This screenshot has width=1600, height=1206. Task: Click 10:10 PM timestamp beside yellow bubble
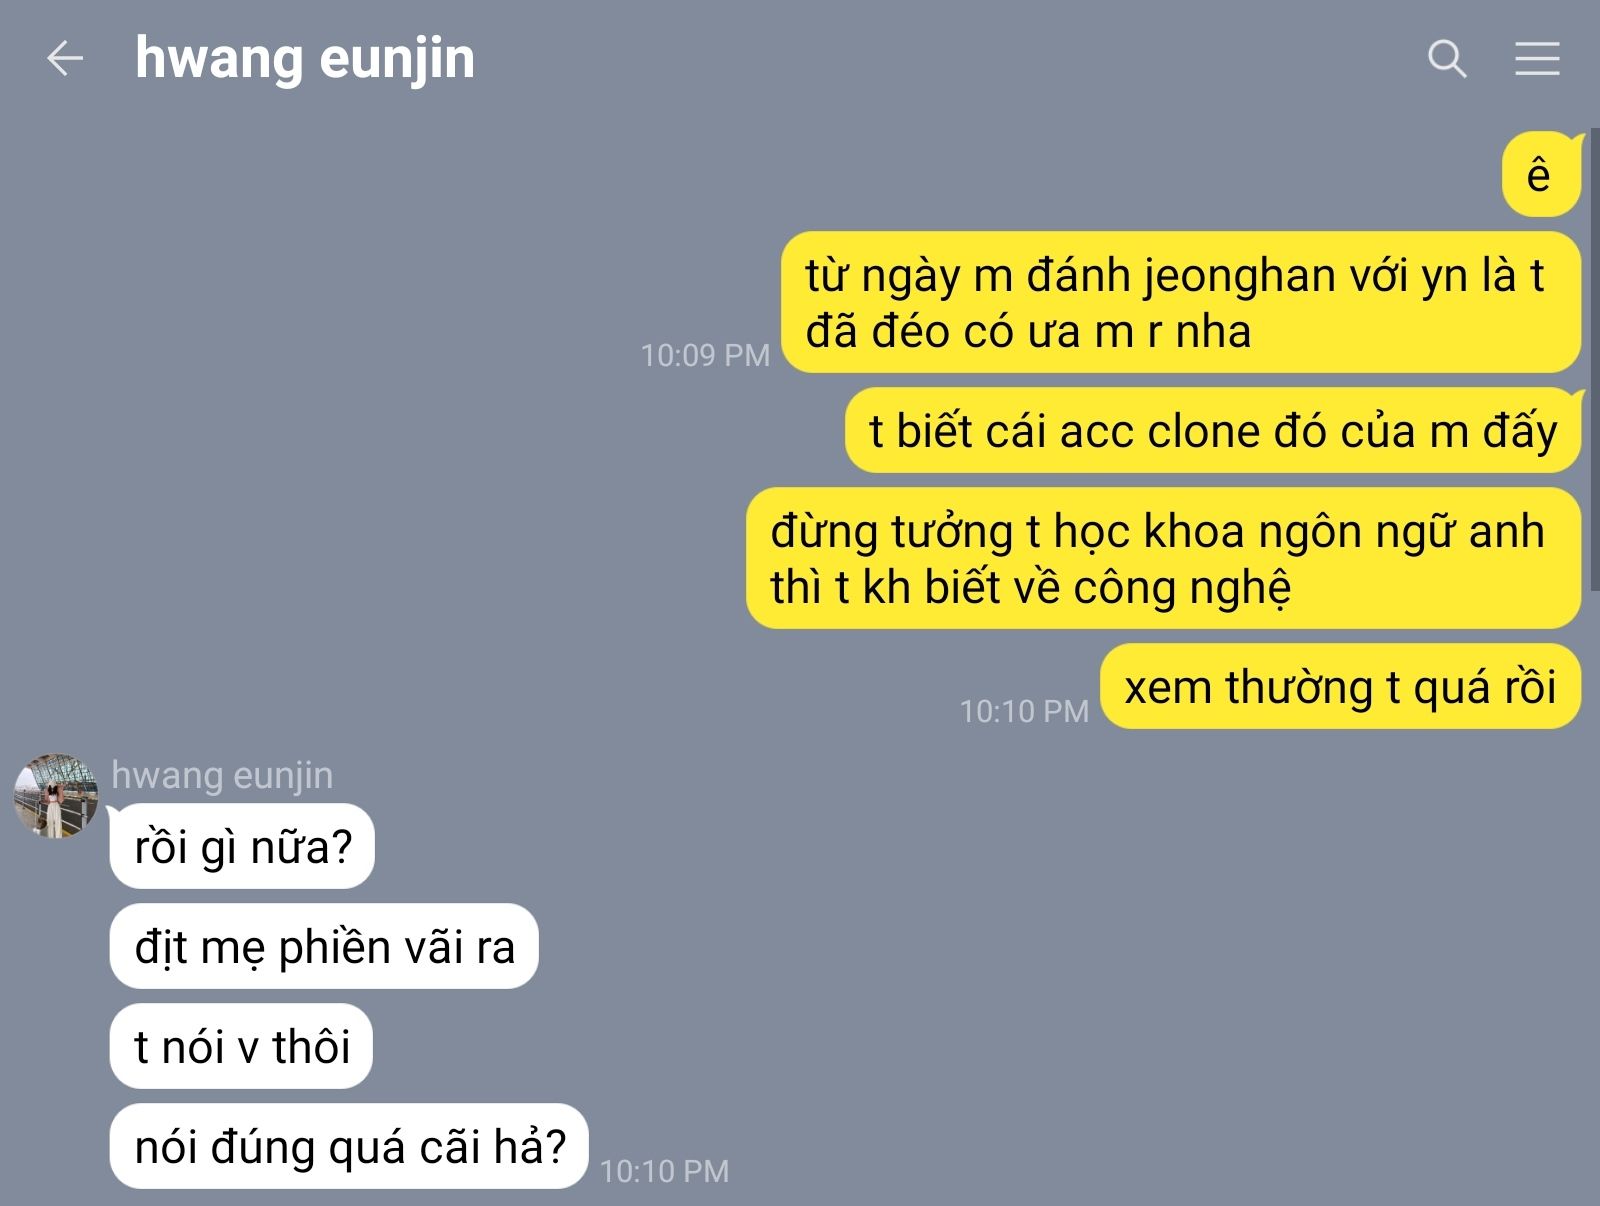coord(1024,711)
